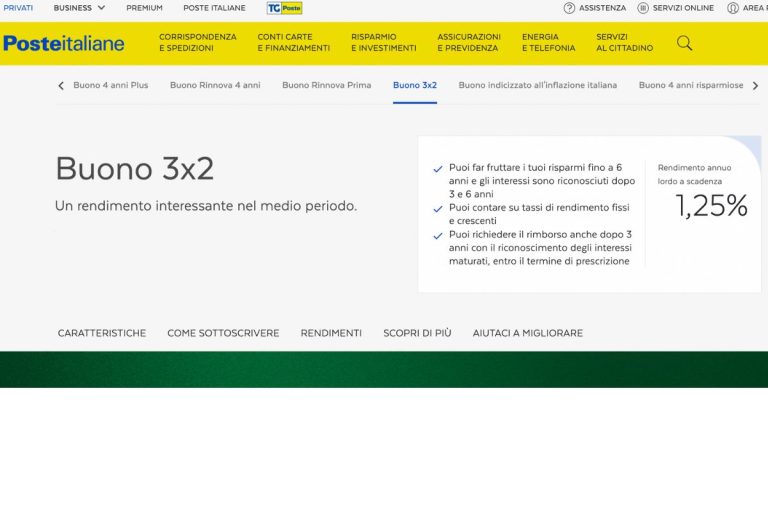This screenshot has width=768, height=512.
Task: Jump to Caratteristiche section
Action: (102, 333)
